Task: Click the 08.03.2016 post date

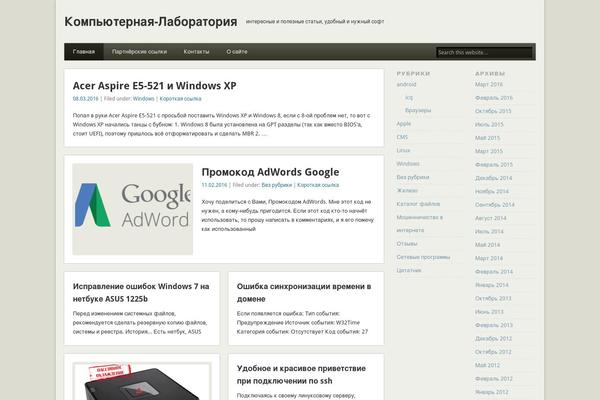Action: pos(86,99)
